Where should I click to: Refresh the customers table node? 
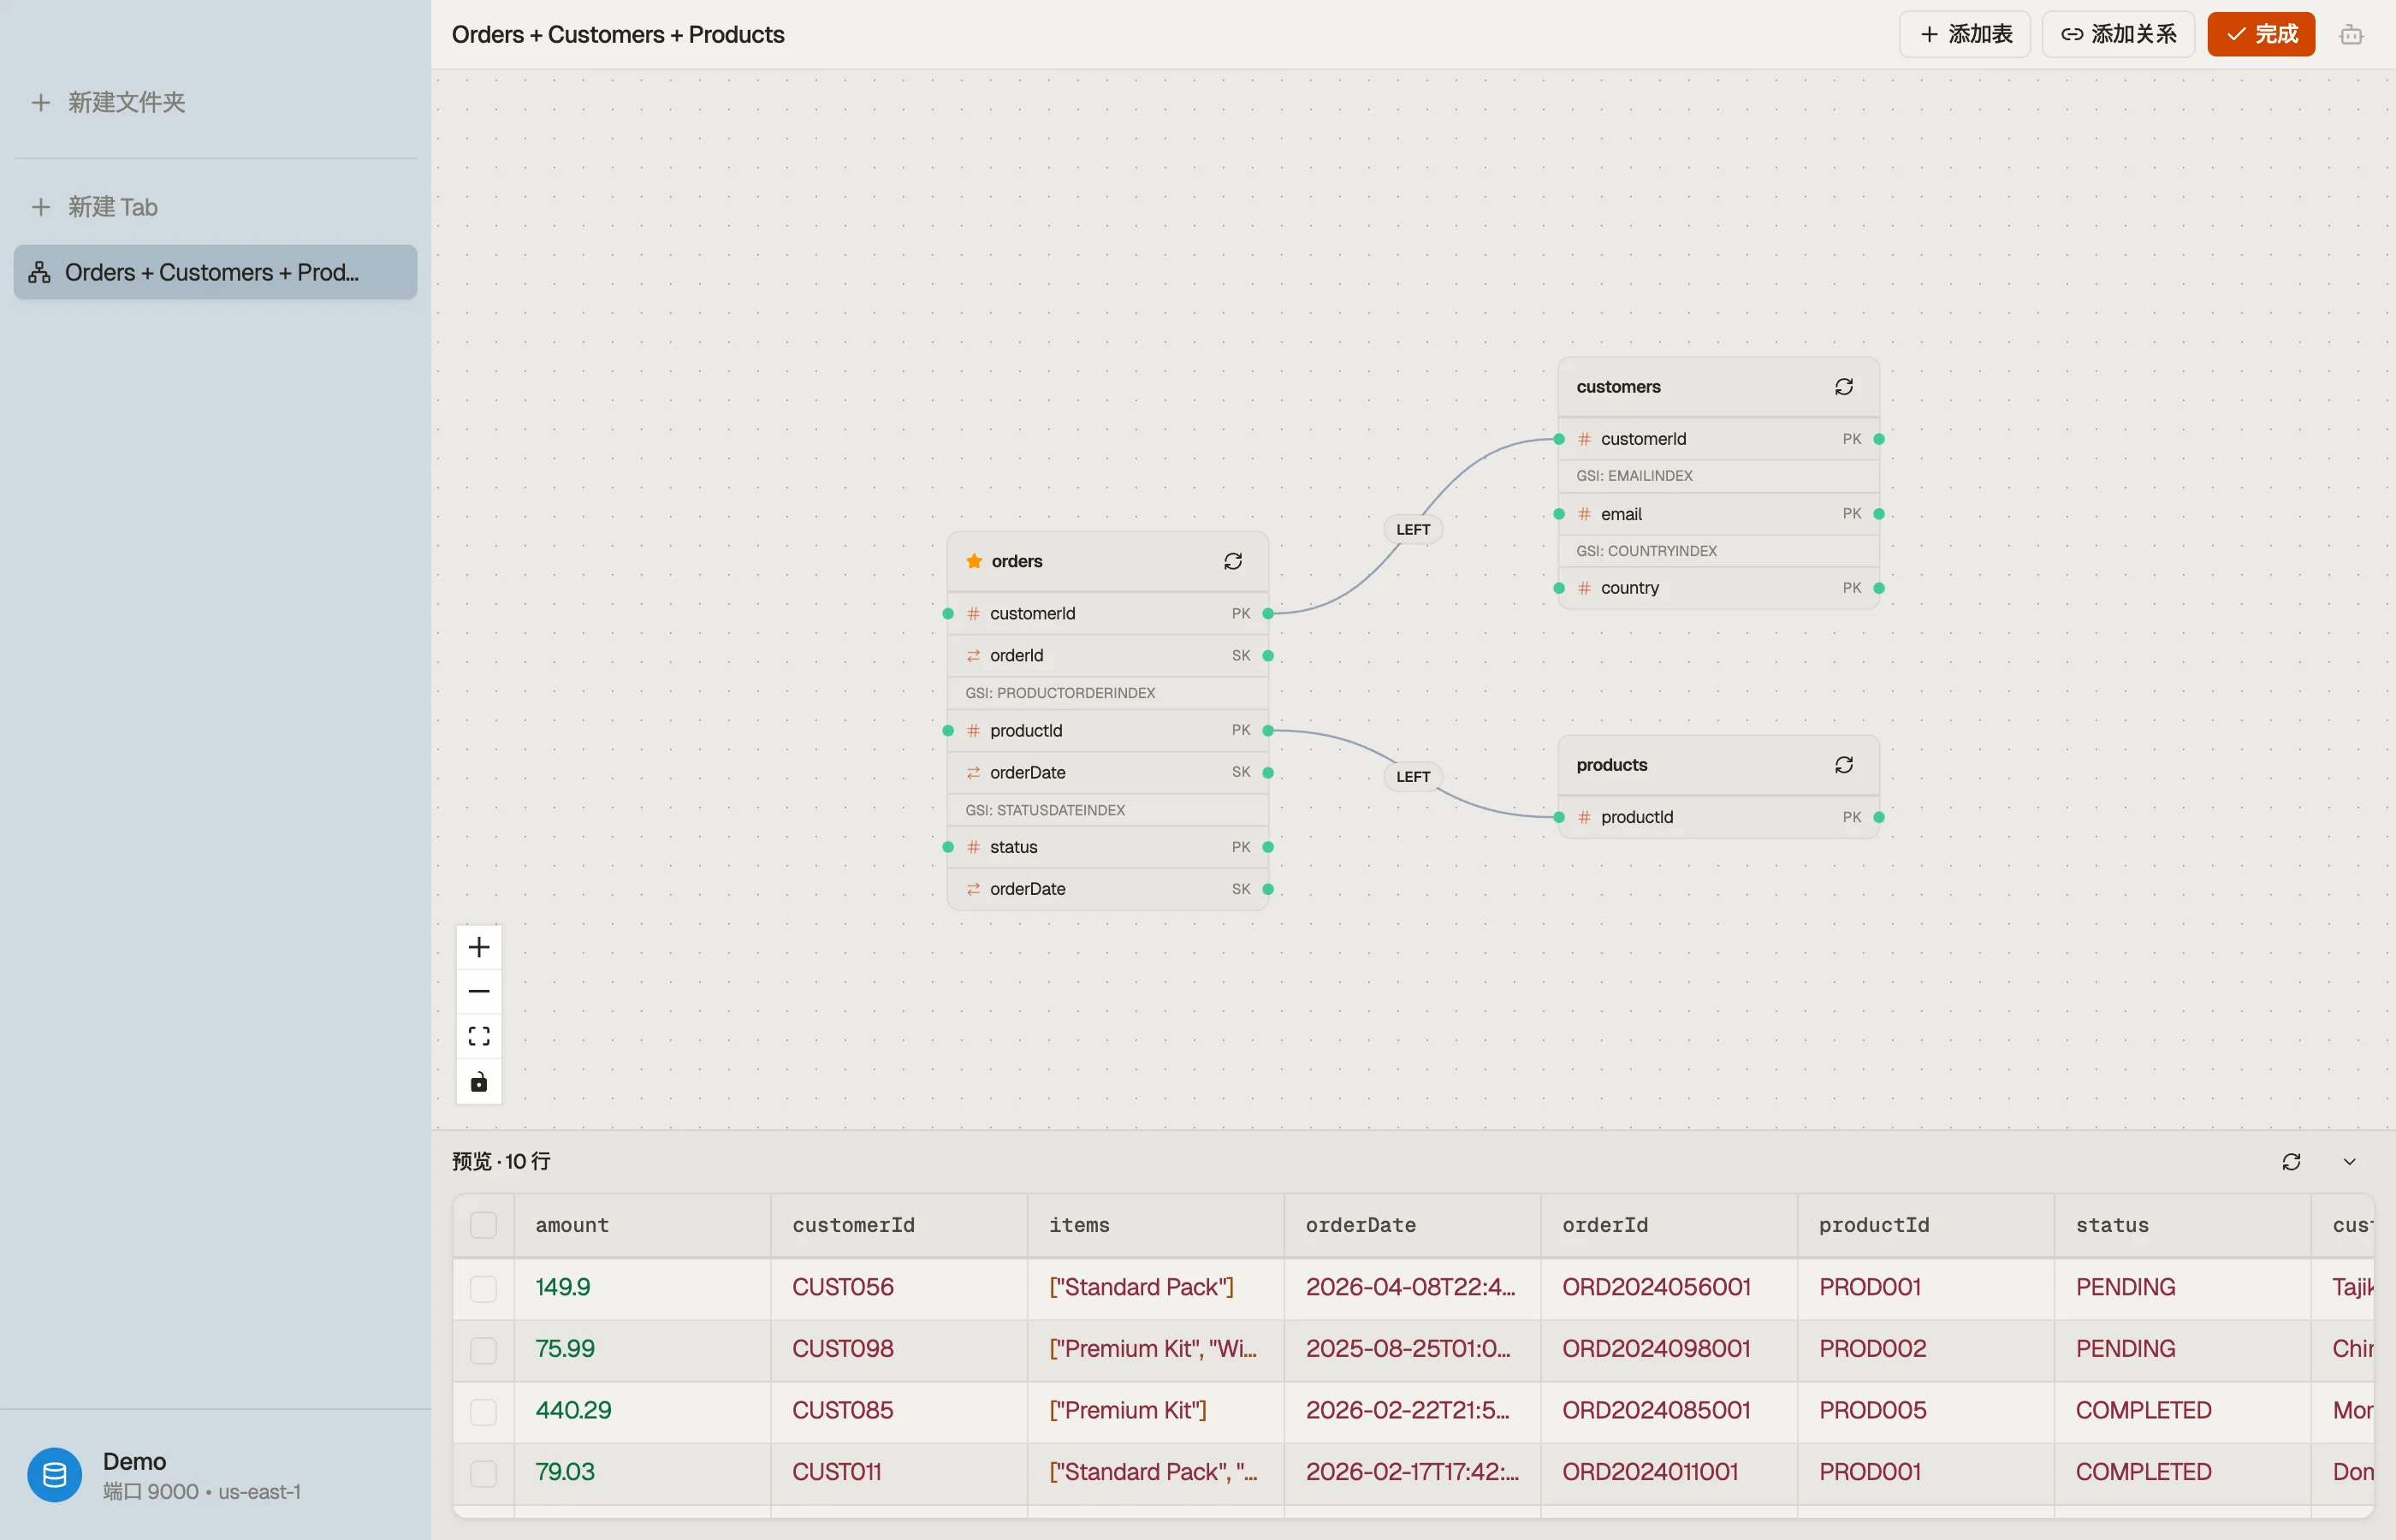(1844, 387)
